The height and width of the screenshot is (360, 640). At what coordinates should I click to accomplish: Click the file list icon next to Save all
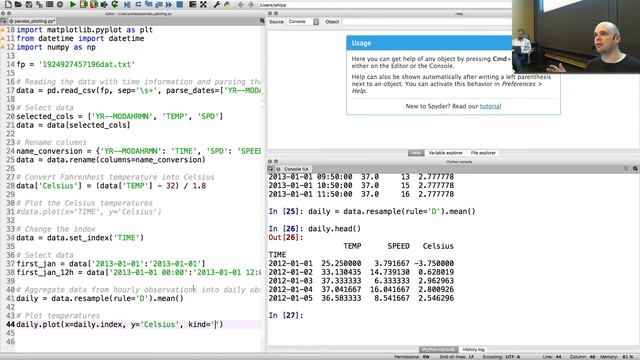pos(49,4)
